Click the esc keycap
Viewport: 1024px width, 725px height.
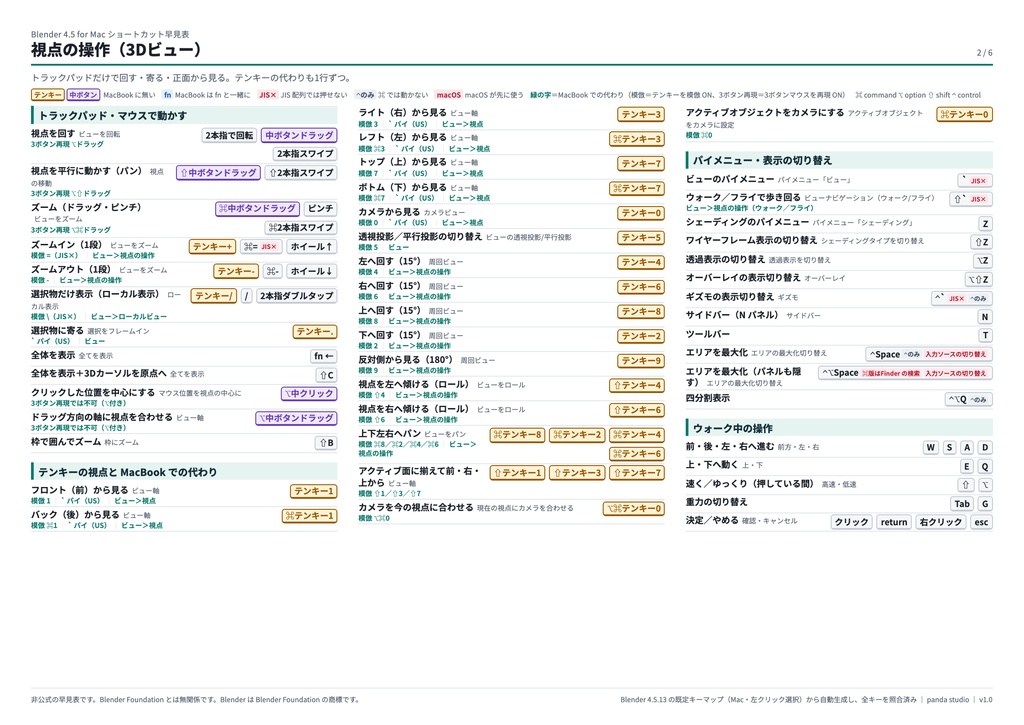(x=981, y=522)
